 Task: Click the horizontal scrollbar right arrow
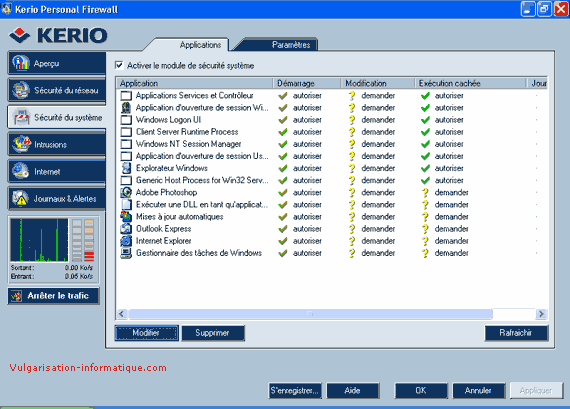pos(541,314)
